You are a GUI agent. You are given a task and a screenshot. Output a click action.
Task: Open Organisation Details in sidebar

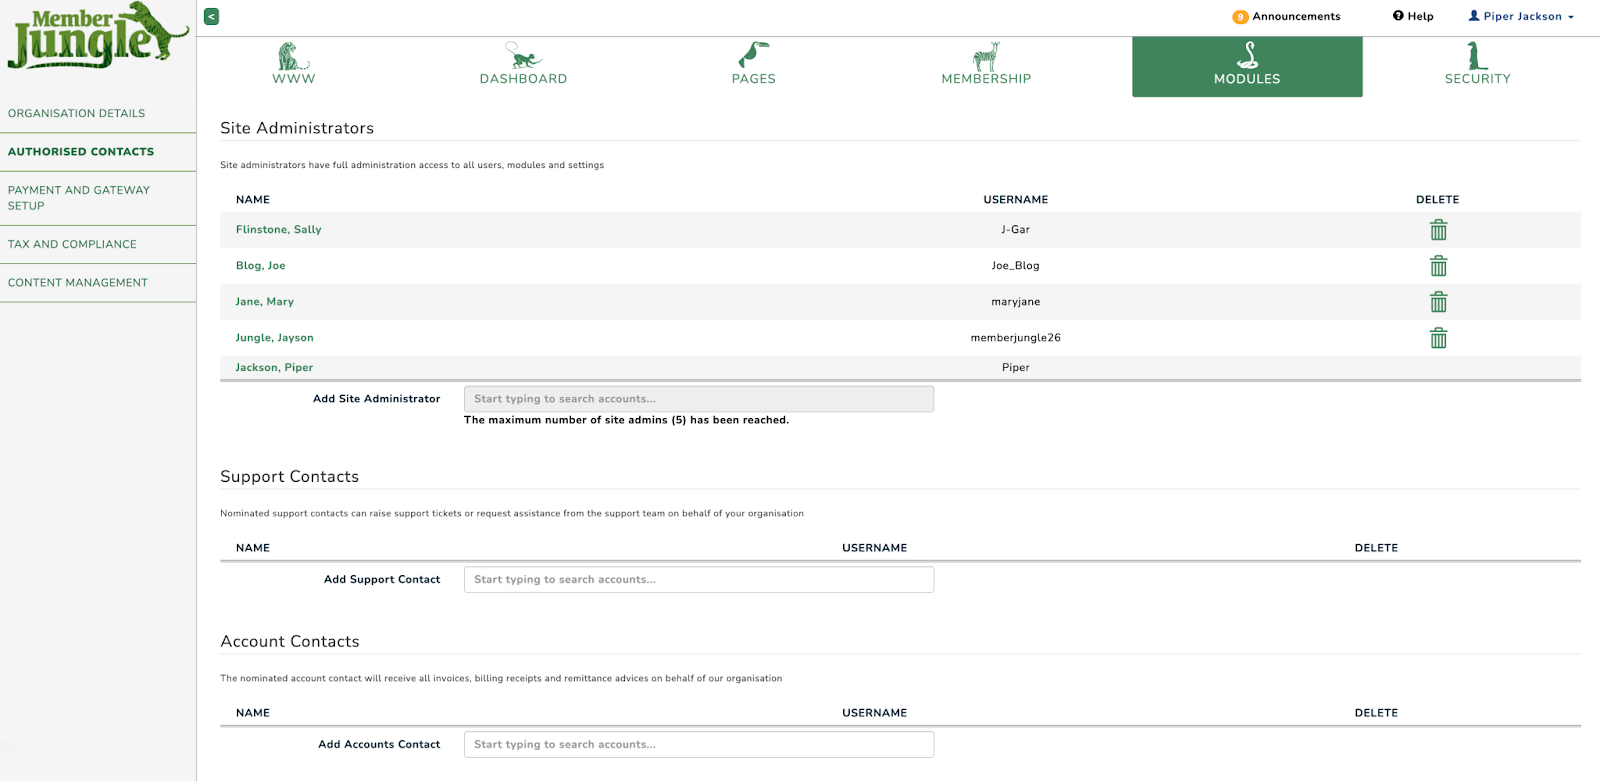click(77, 114)
